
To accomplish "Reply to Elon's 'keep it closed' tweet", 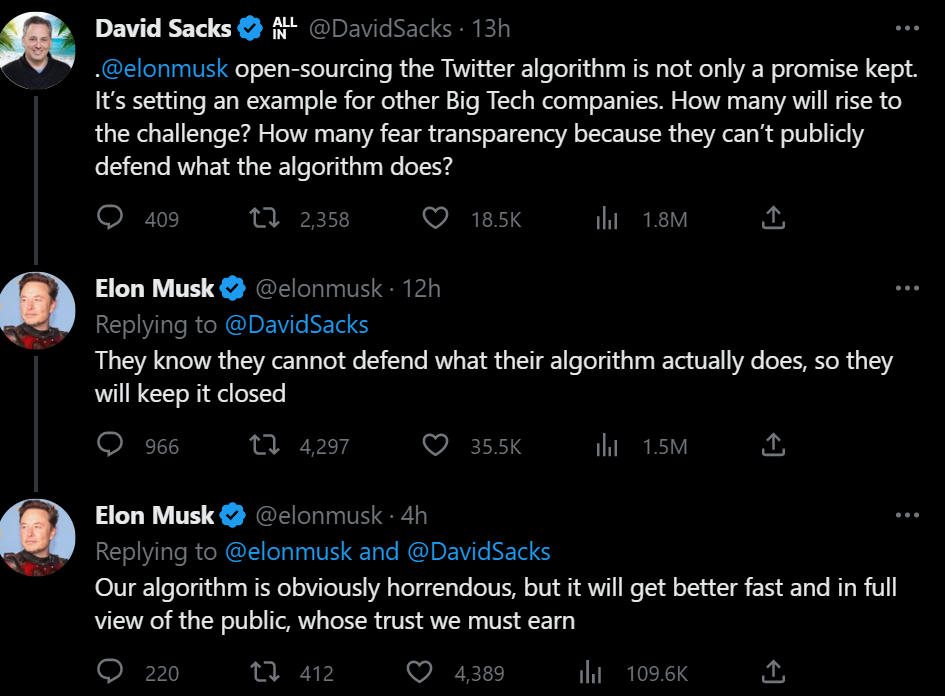I will (111, 445).
